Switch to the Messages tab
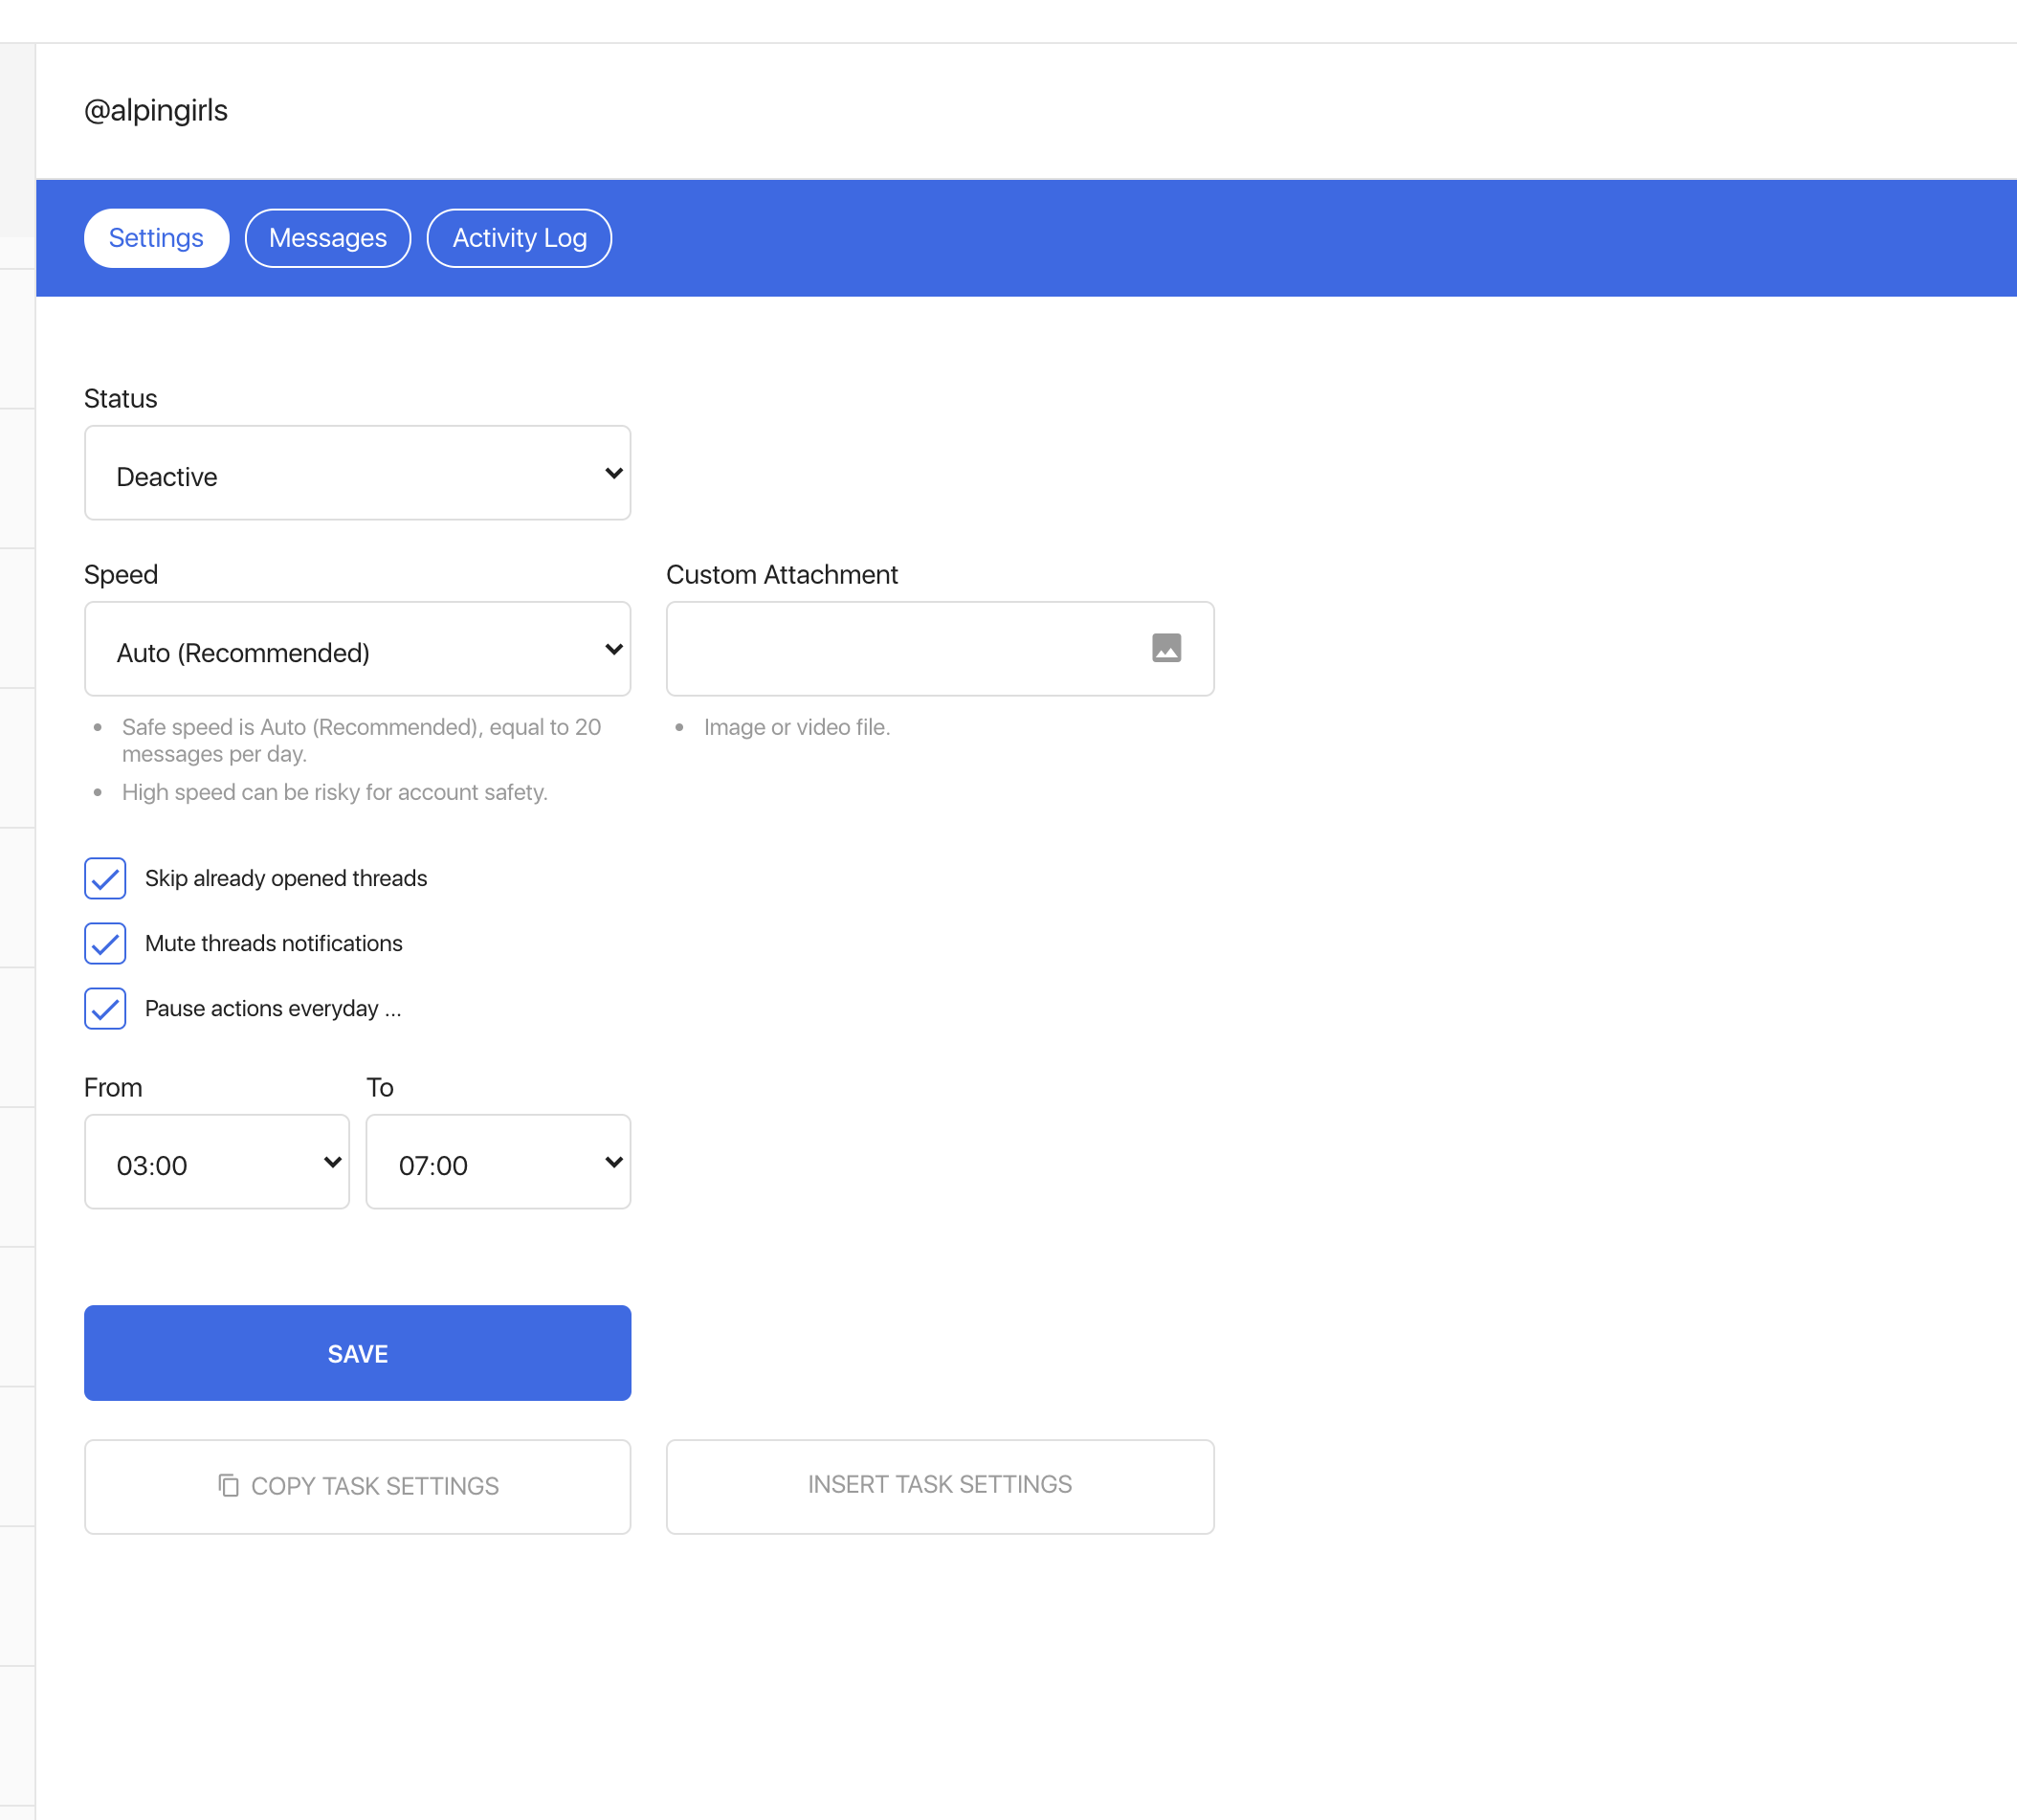The width and height of the screenshot is (2017, 1820). click(327, 238)
